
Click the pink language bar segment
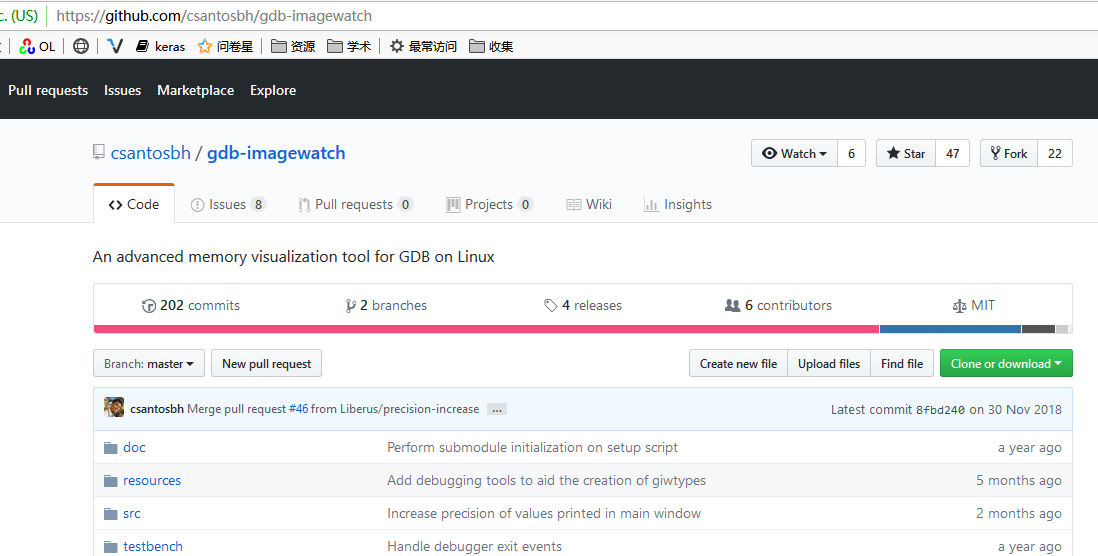coord(486,329)
